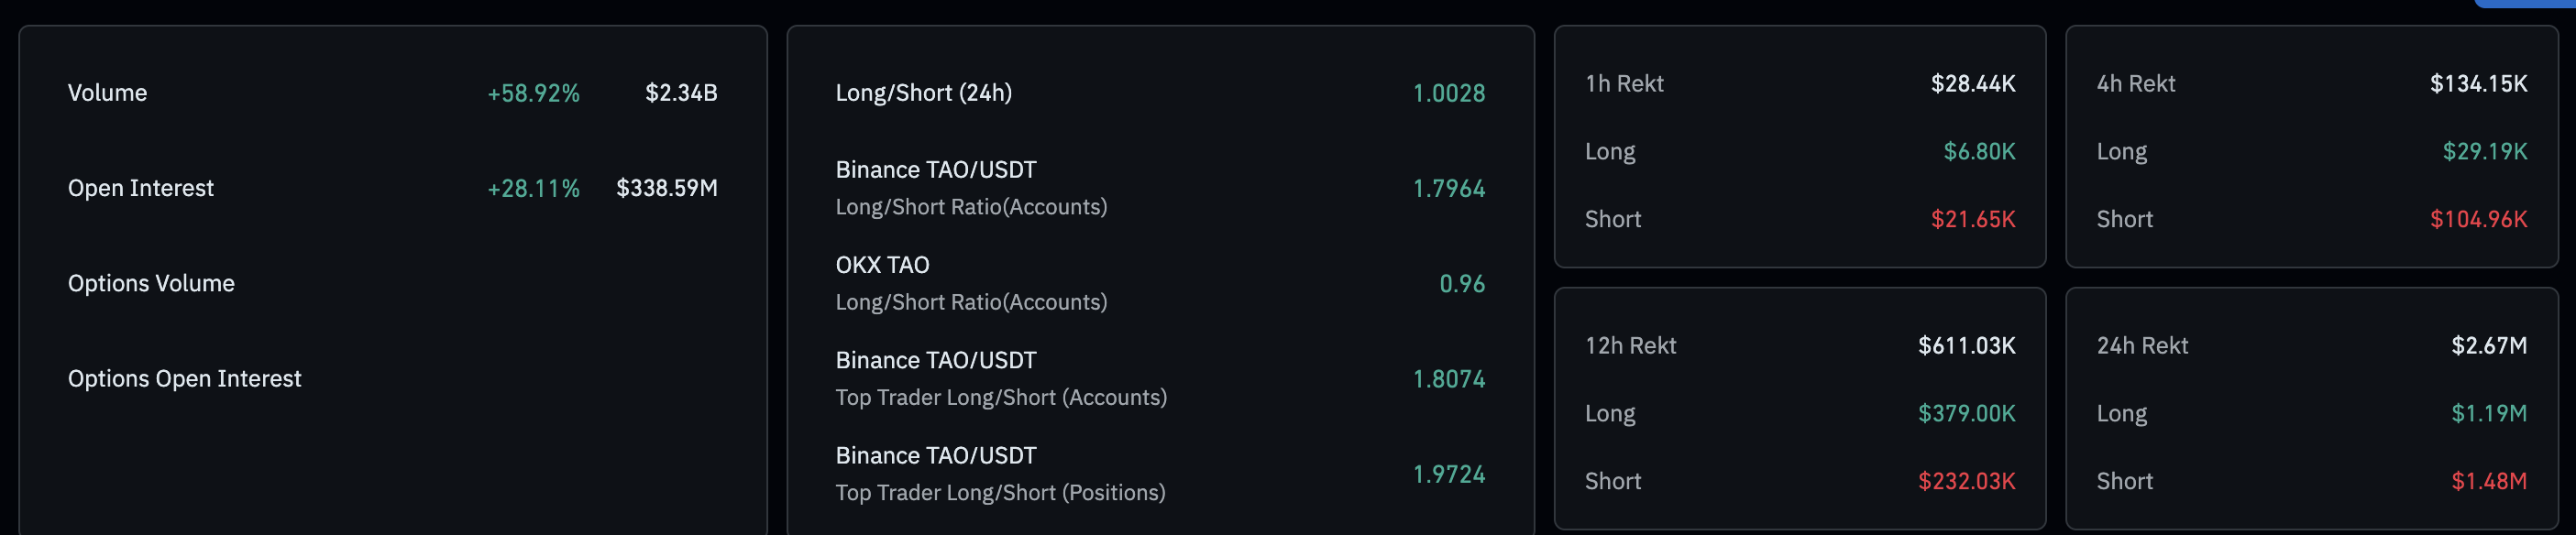Click the $29.19K 4h long liquidation
The width and height of the screenshot is (2576, 535).
click(x=2484, y=152)
